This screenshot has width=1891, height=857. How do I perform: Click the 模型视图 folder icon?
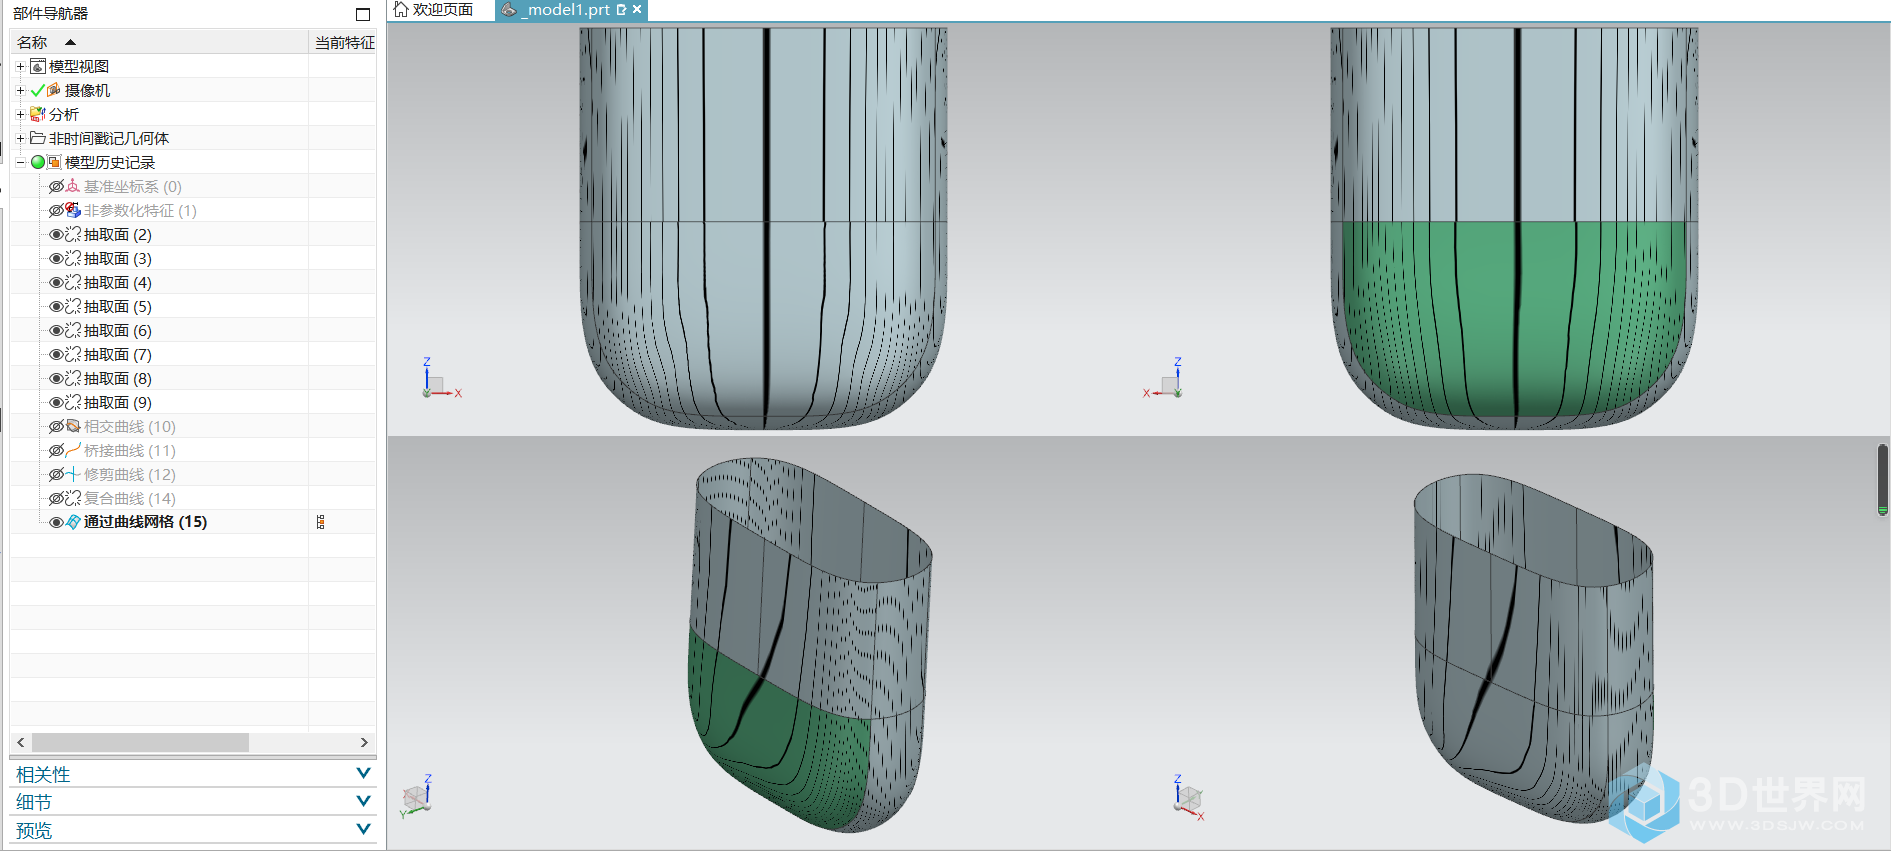pos(38,66)
